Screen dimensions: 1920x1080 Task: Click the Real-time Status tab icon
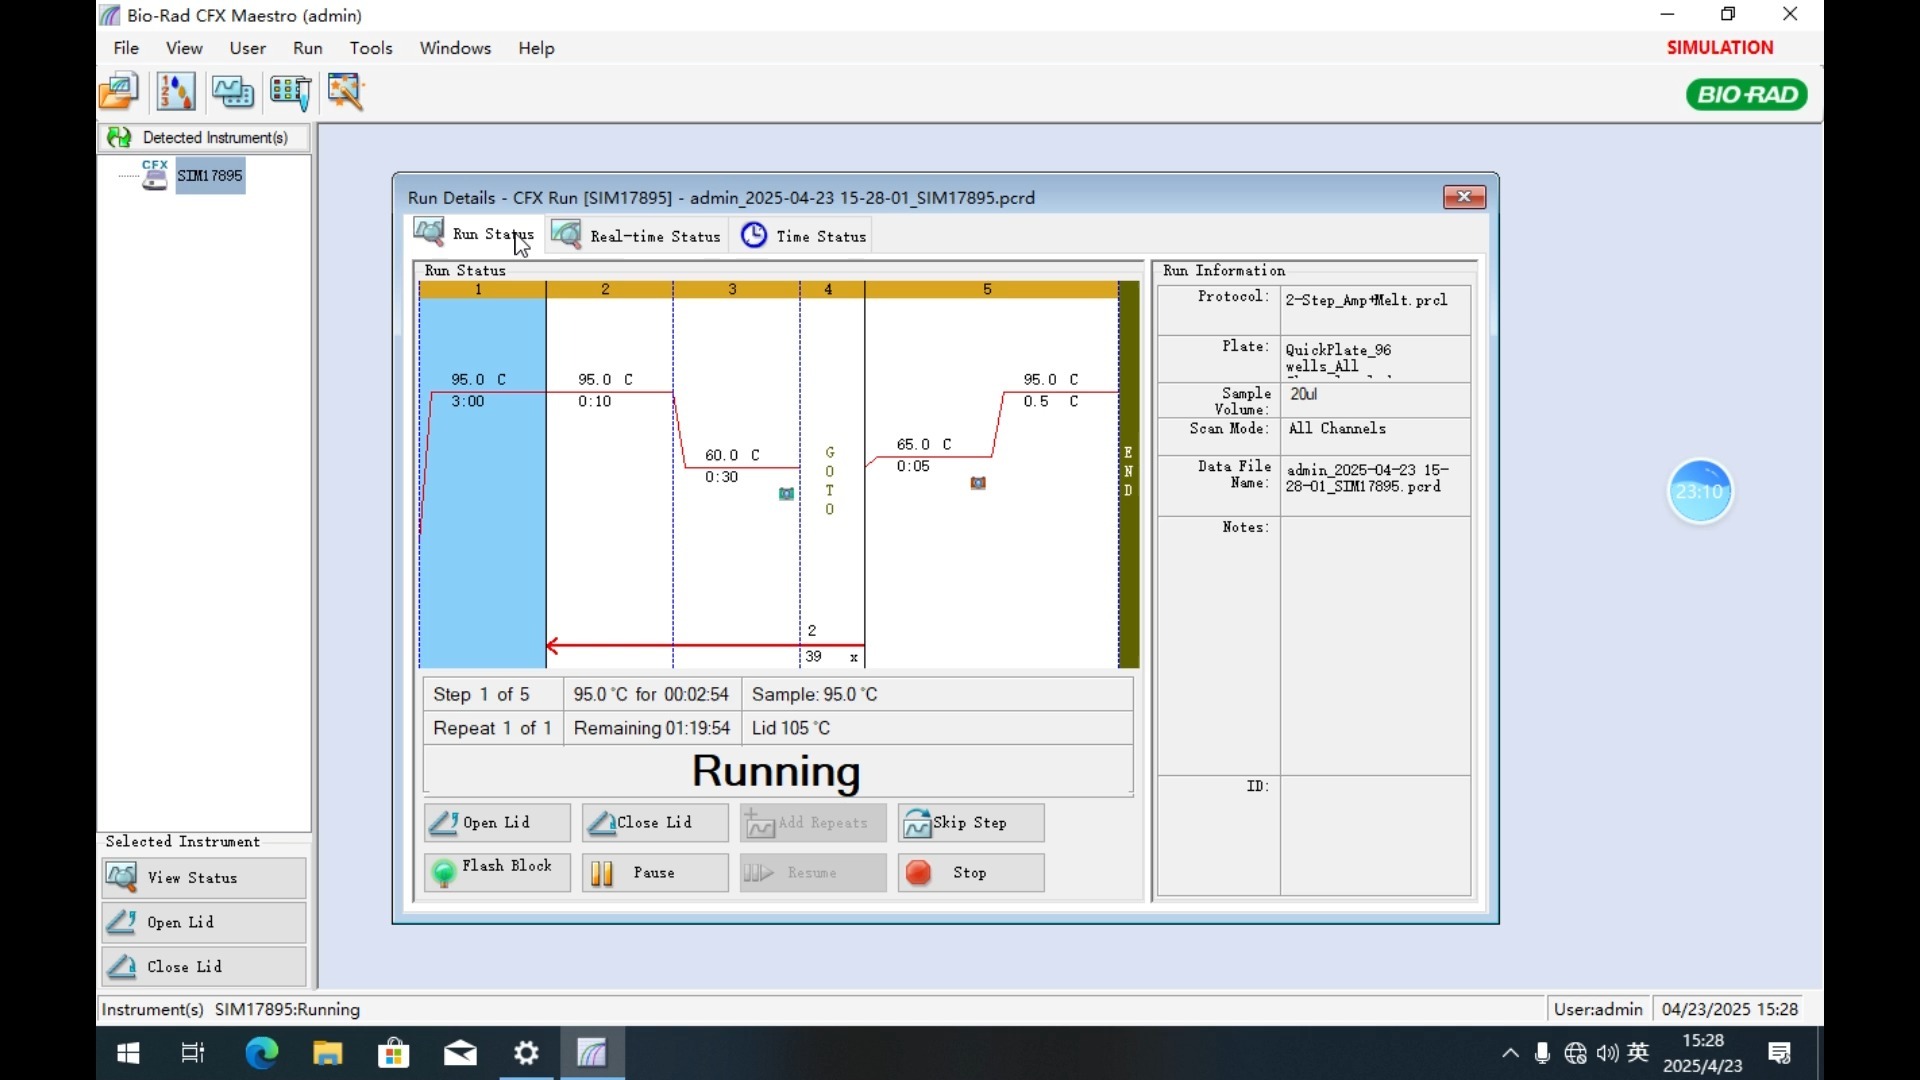[x=566, y=235]
